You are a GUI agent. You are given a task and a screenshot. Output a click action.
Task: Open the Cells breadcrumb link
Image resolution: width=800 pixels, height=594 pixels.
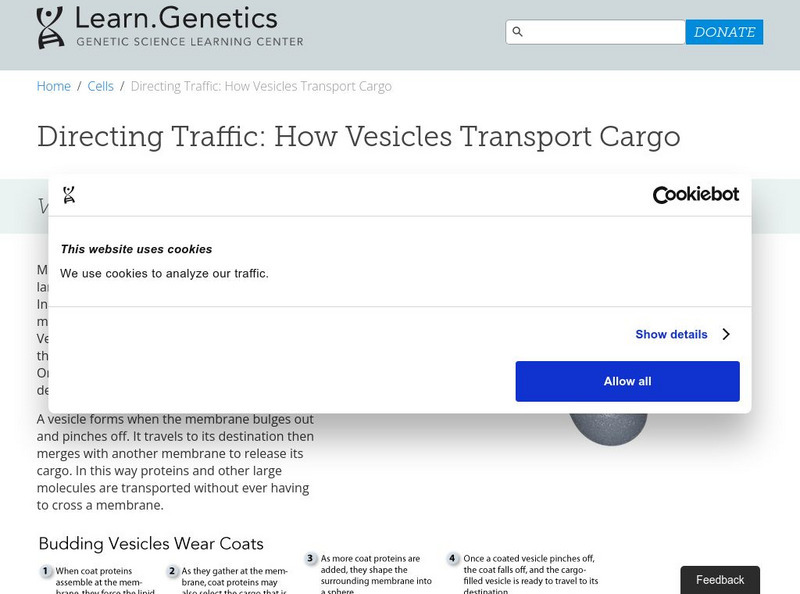[100, 86]
